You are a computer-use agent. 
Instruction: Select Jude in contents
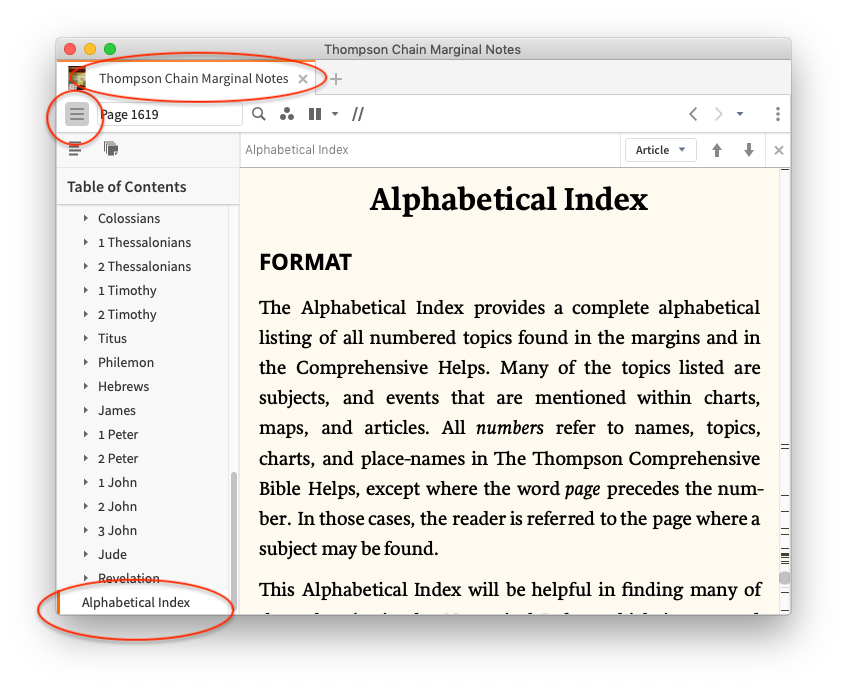(112, 555)
